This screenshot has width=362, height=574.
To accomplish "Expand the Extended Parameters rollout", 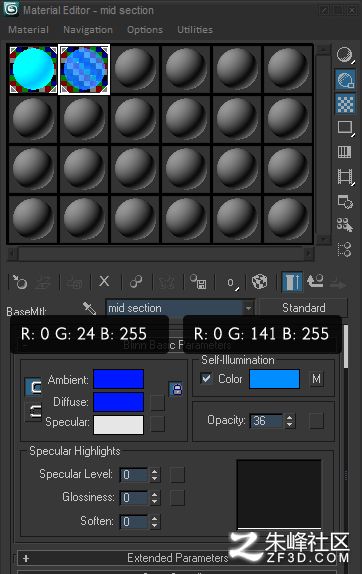I will tap(178, 558).
